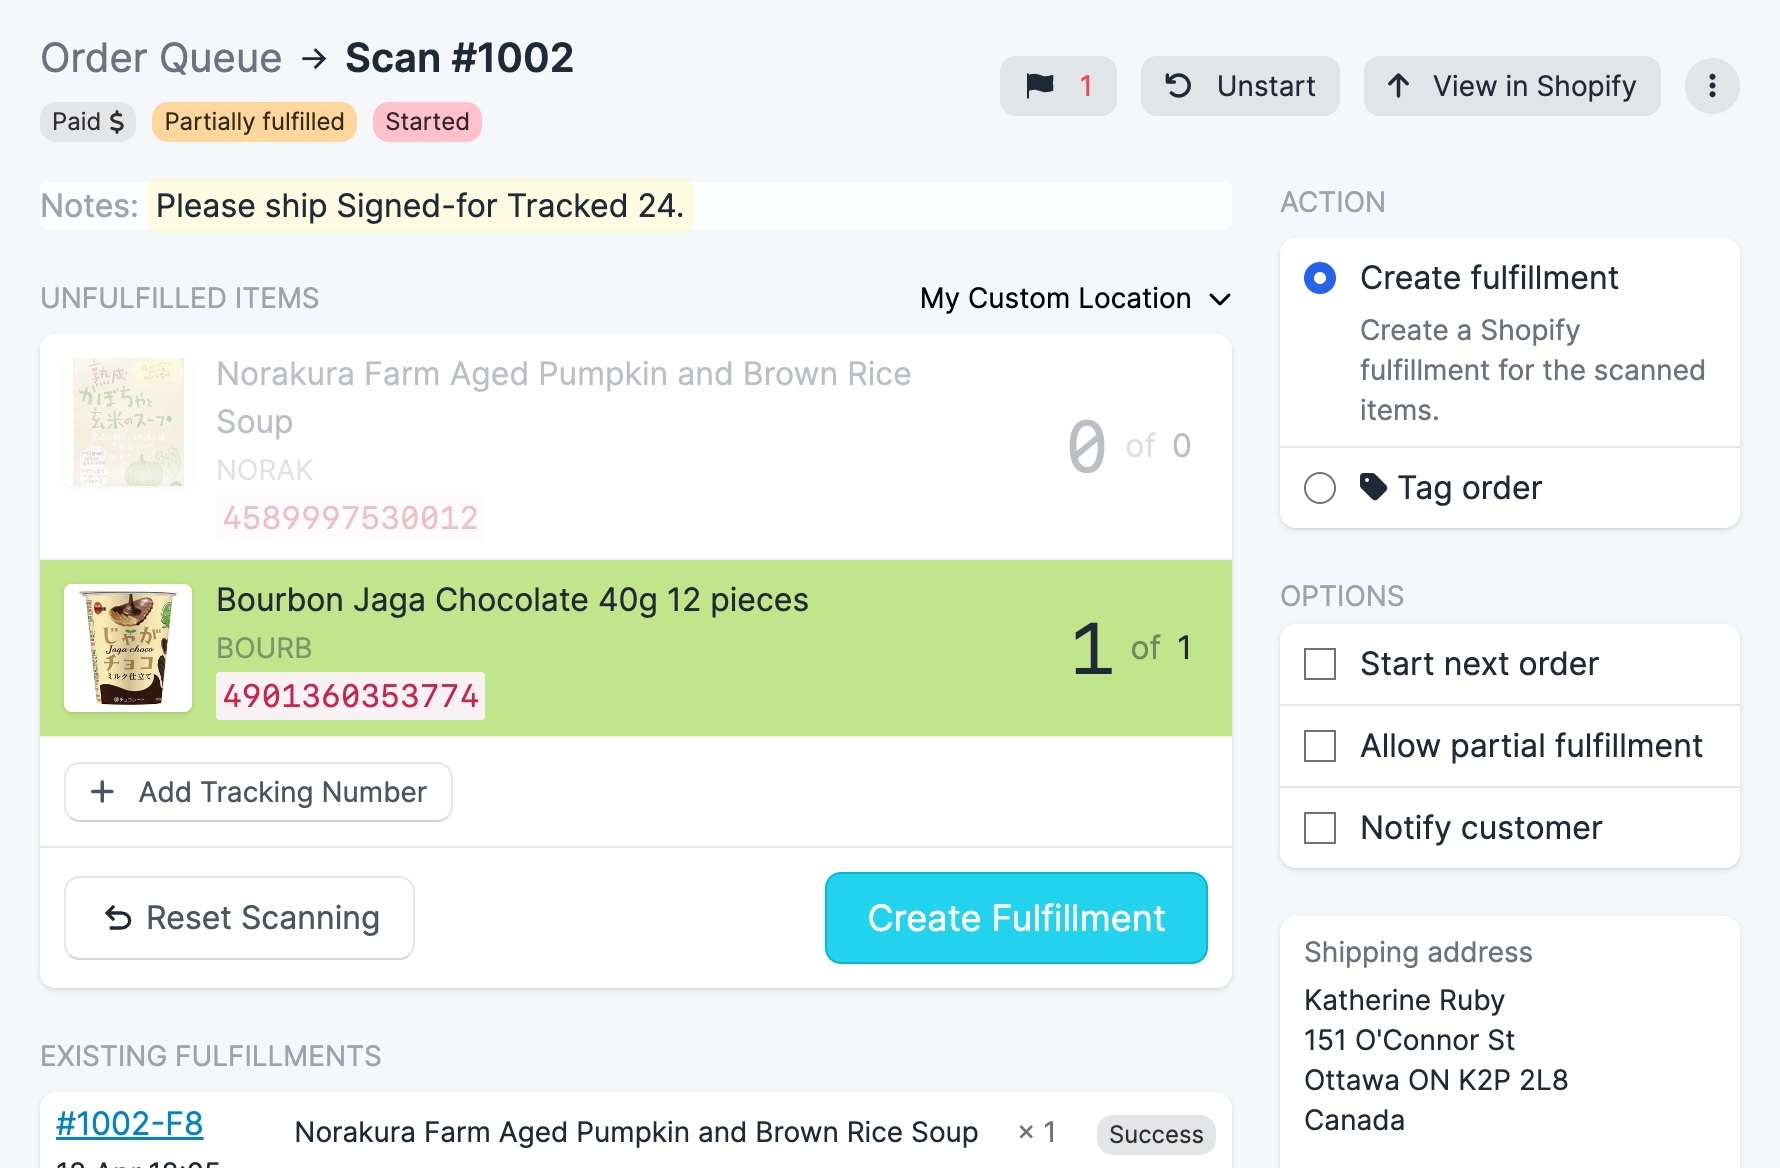The image size is (1780, 1168).
Task: Click the flag icon button
Action: [x=1040, y=86]
